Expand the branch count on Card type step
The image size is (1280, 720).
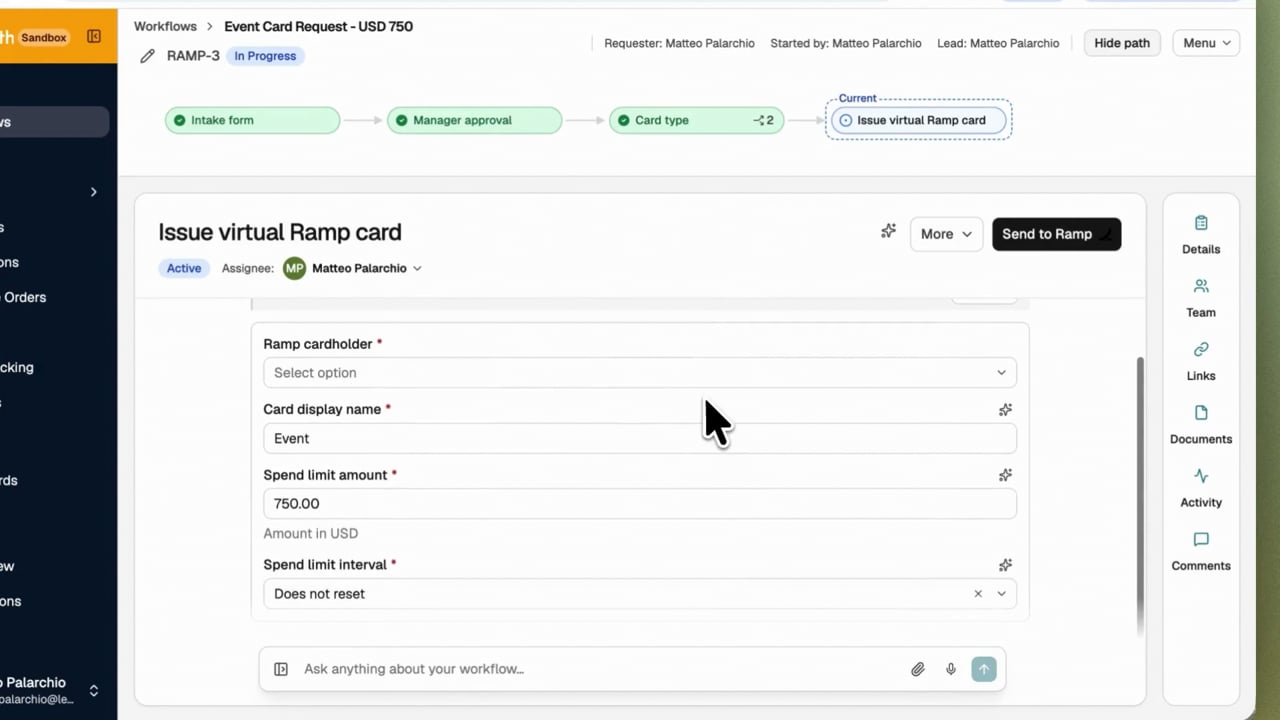[764, 120]
